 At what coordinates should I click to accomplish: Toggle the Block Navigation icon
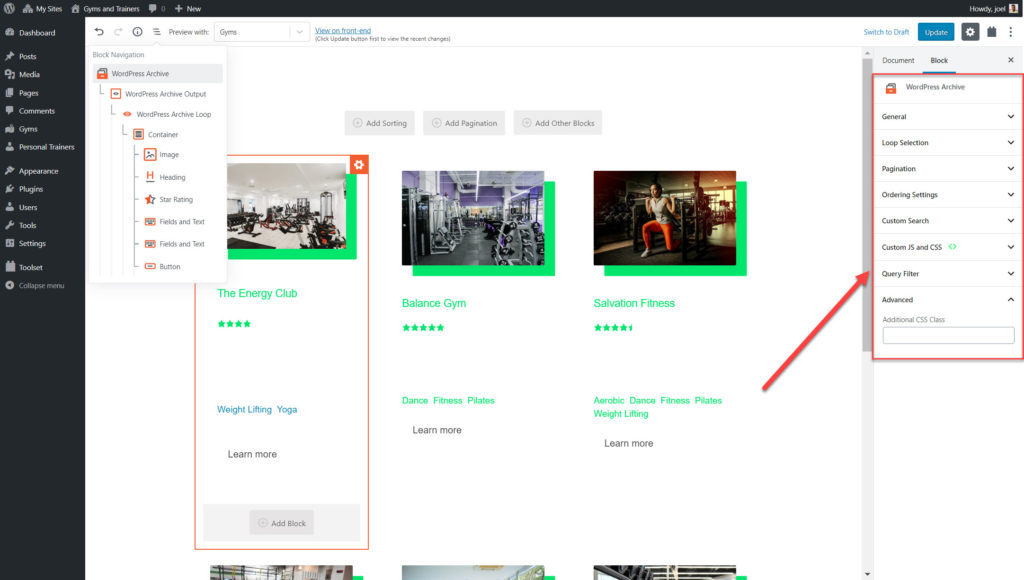[157, 32]
